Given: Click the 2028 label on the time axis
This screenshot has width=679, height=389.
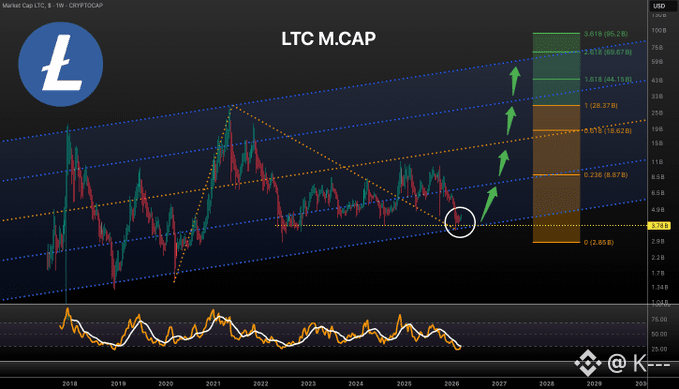Looking at the screenshot, I should (546, 384).
